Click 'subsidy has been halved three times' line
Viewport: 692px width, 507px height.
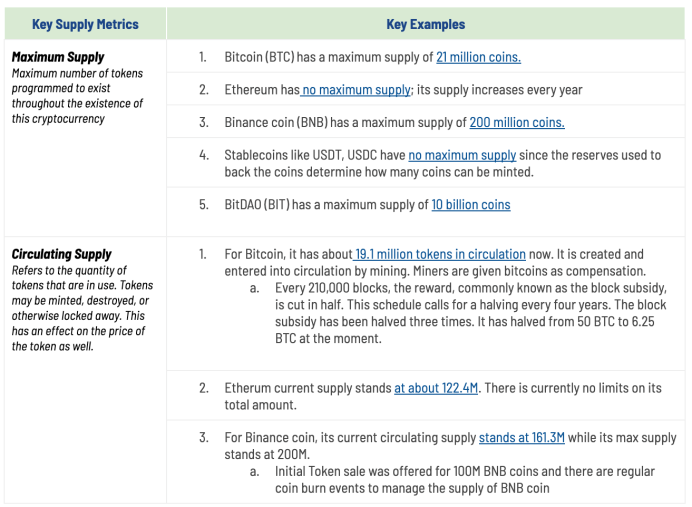click(x=465, y=322)
